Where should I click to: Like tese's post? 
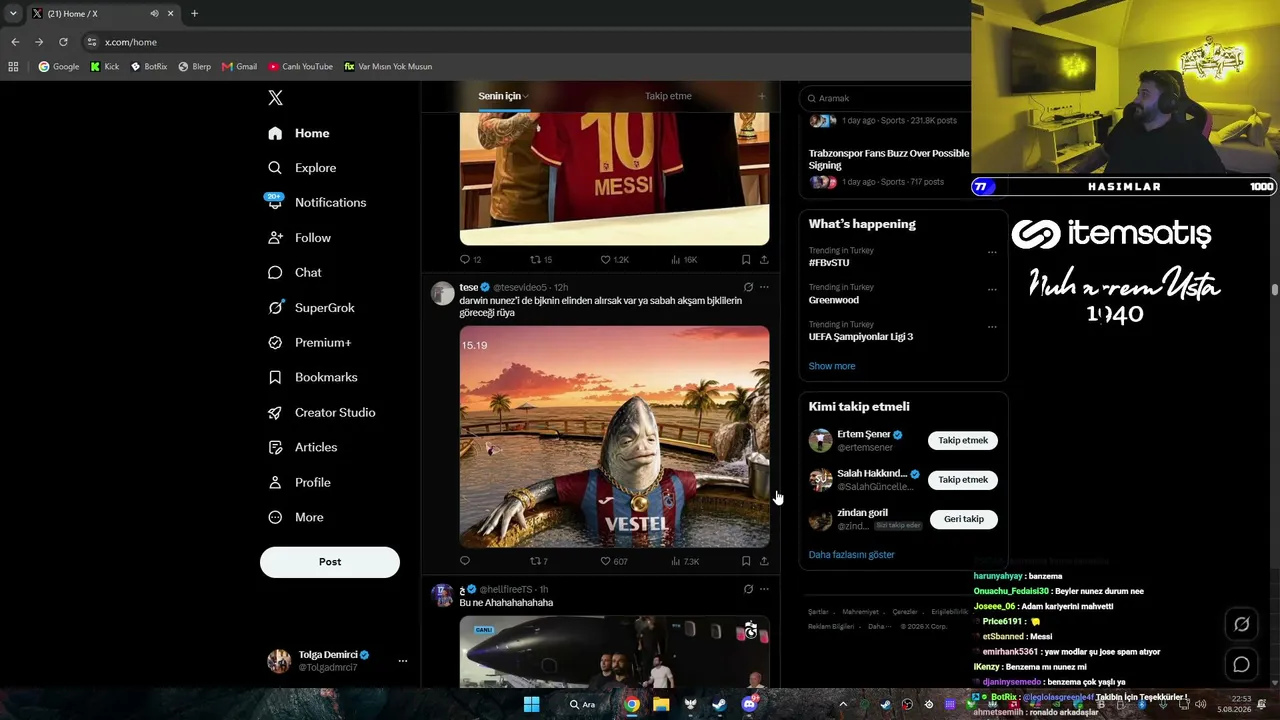[x=614, y=561]
